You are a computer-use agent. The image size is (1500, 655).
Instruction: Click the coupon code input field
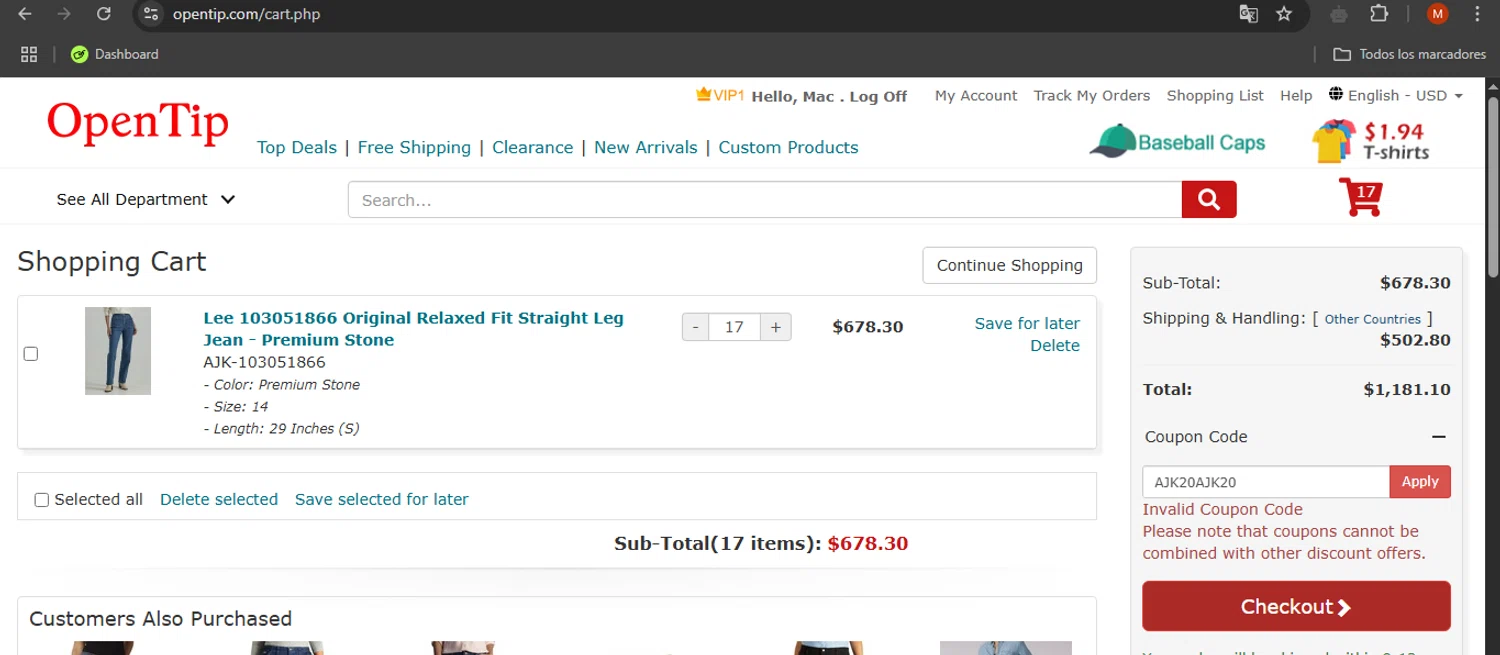[x=1265, y=482]
